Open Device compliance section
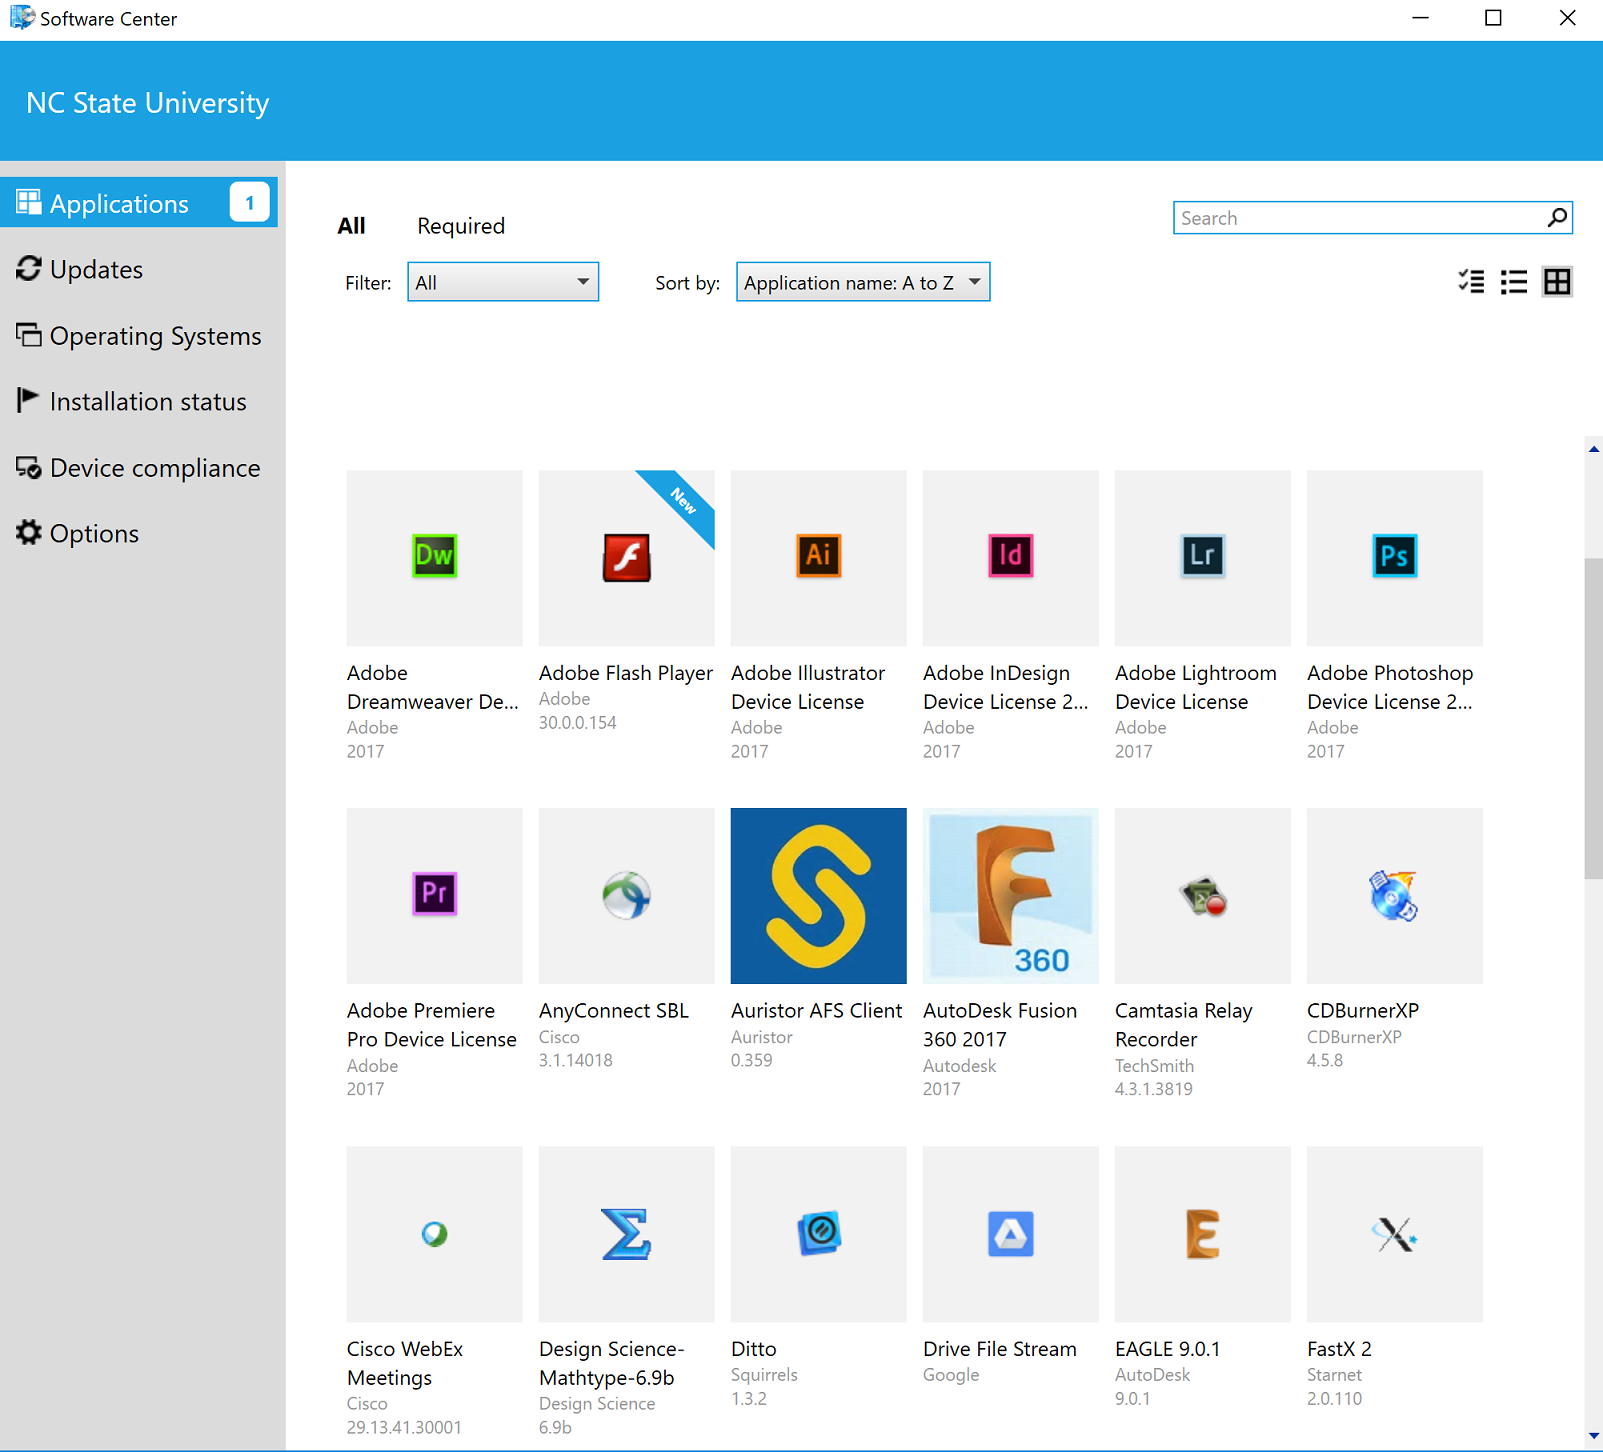Image resolution: width=1603 pixels, height=1452 pixels. 139,467
